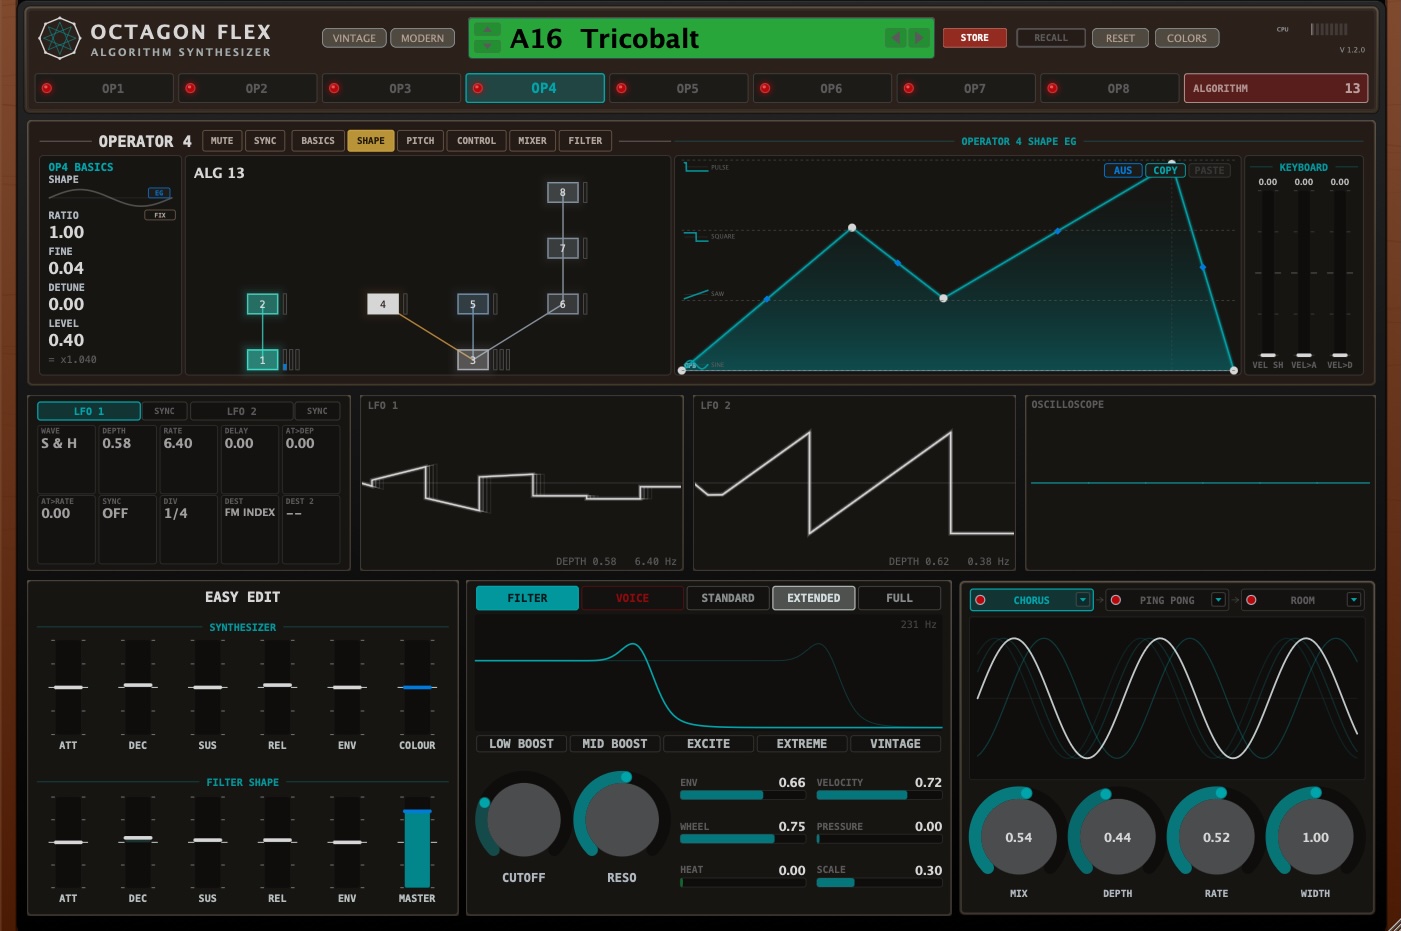
Task: Select operator 7 node in the algorithm diagram
Action: (x=563, y=248)
